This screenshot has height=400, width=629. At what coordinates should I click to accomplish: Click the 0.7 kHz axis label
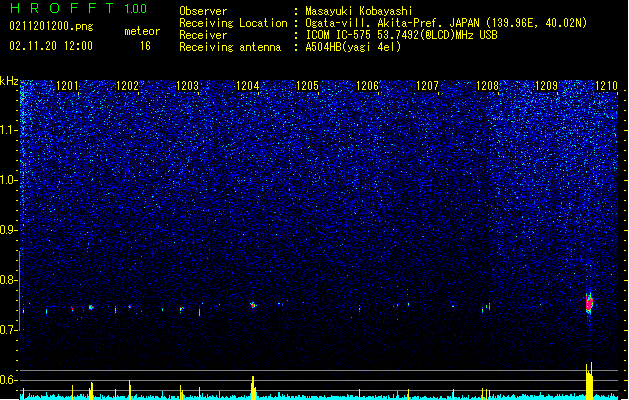click(x=8, y=330)
